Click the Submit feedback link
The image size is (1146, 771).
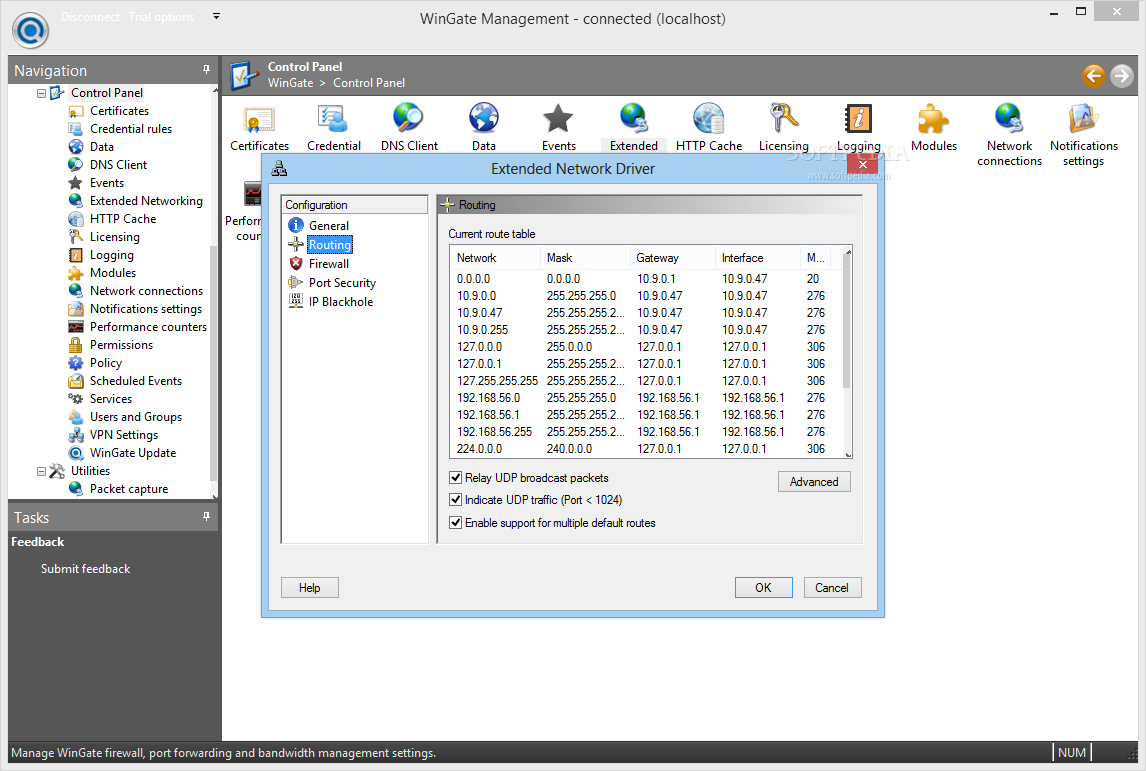point(86,569)
